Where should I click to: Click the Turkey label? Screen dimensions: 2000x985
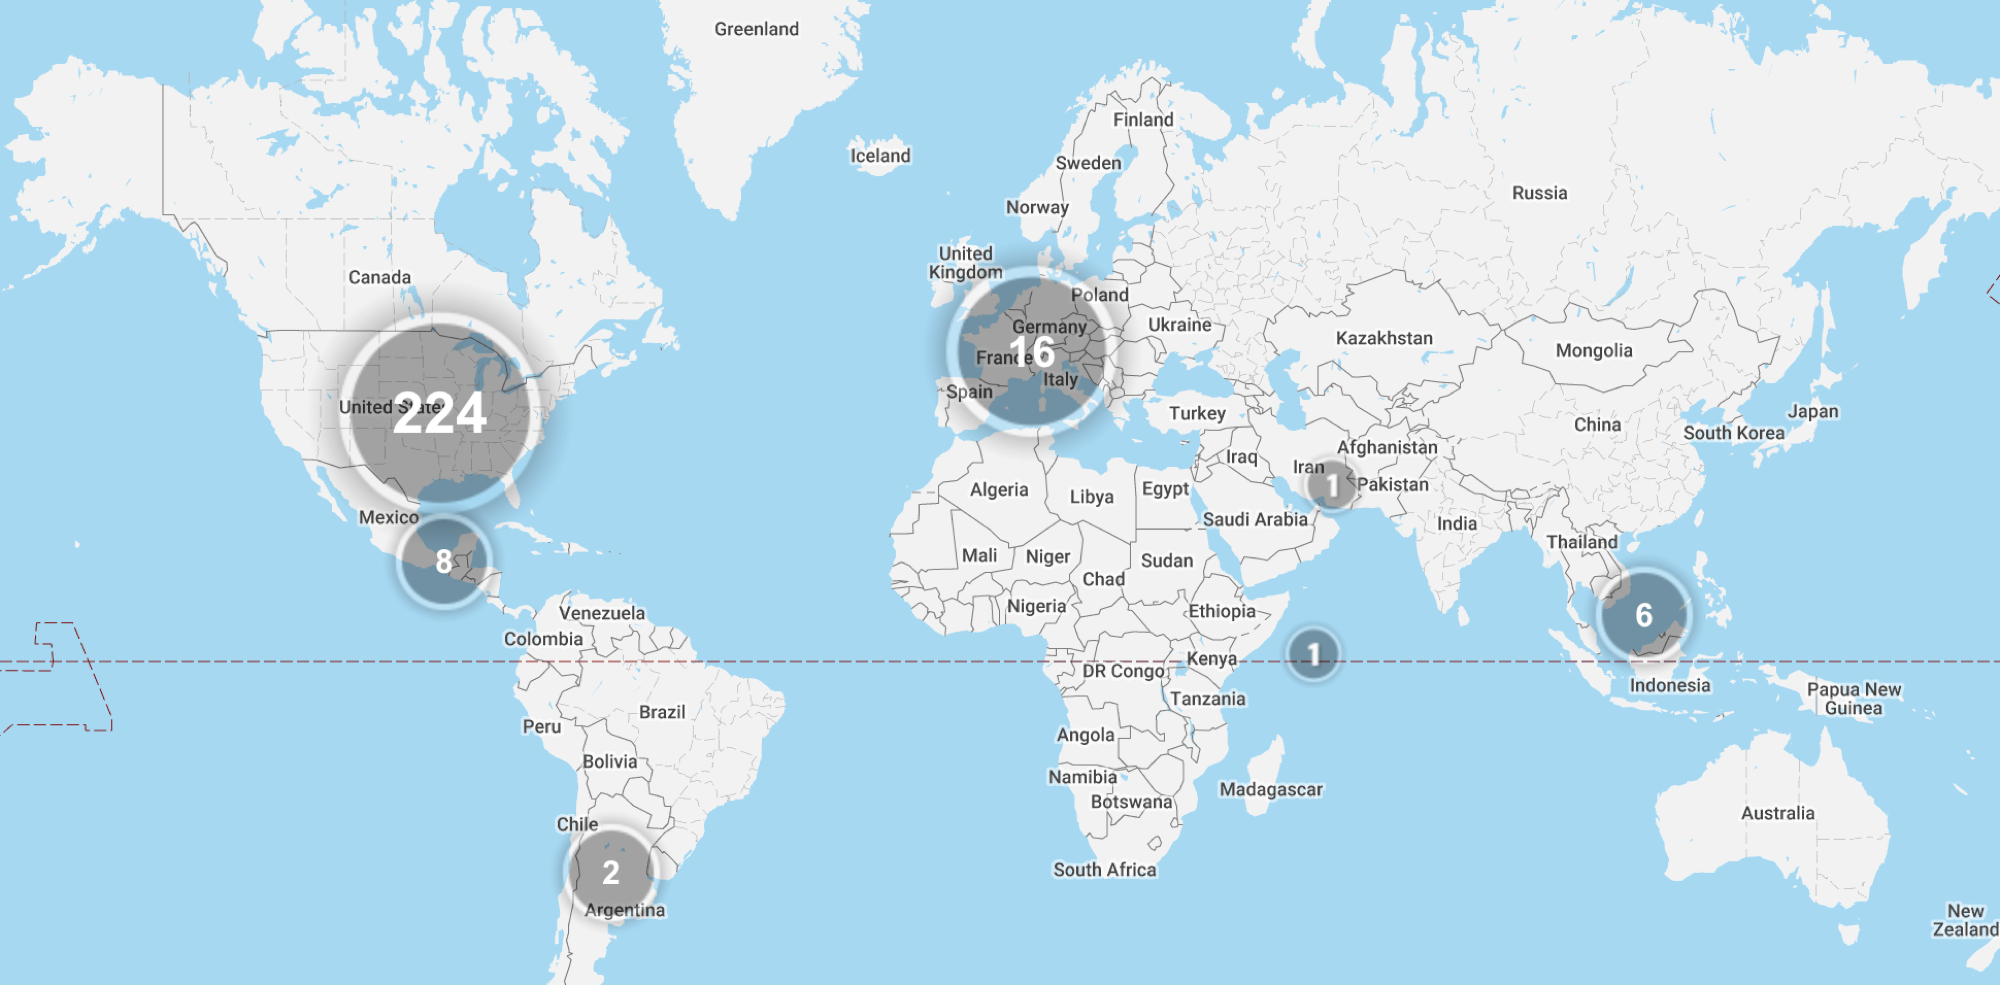point(1197,413)
